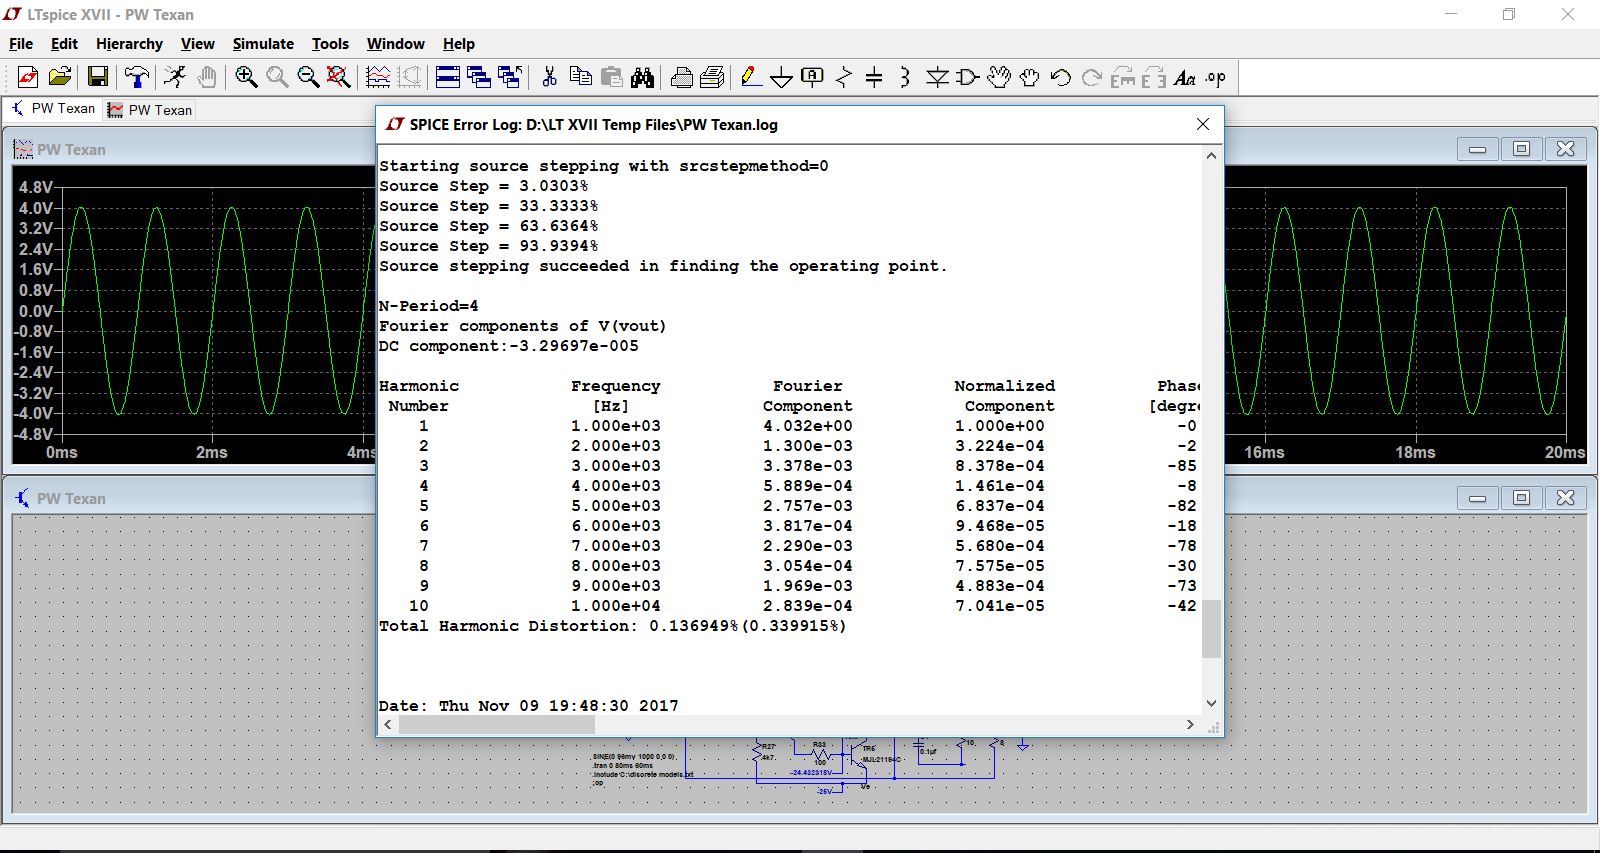Place an inductor component

905,77
